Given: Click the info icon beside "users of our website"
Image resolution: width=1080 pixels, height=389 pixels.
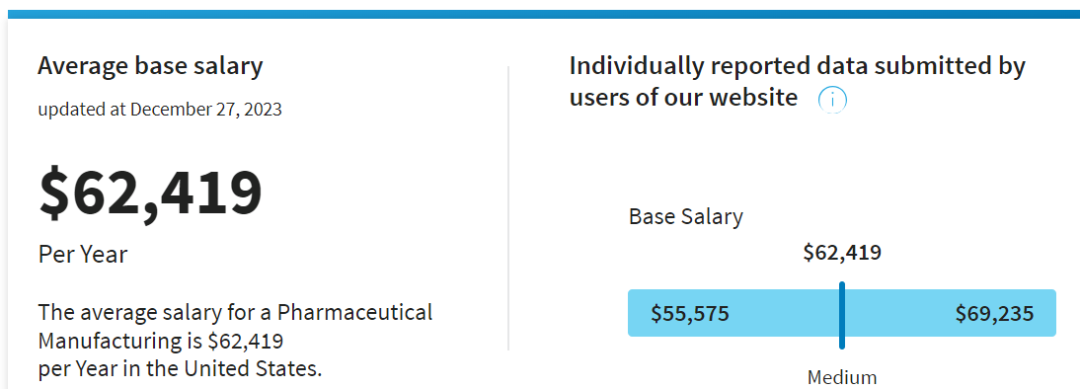Looking at the screenshot, I should pos(832,101).
